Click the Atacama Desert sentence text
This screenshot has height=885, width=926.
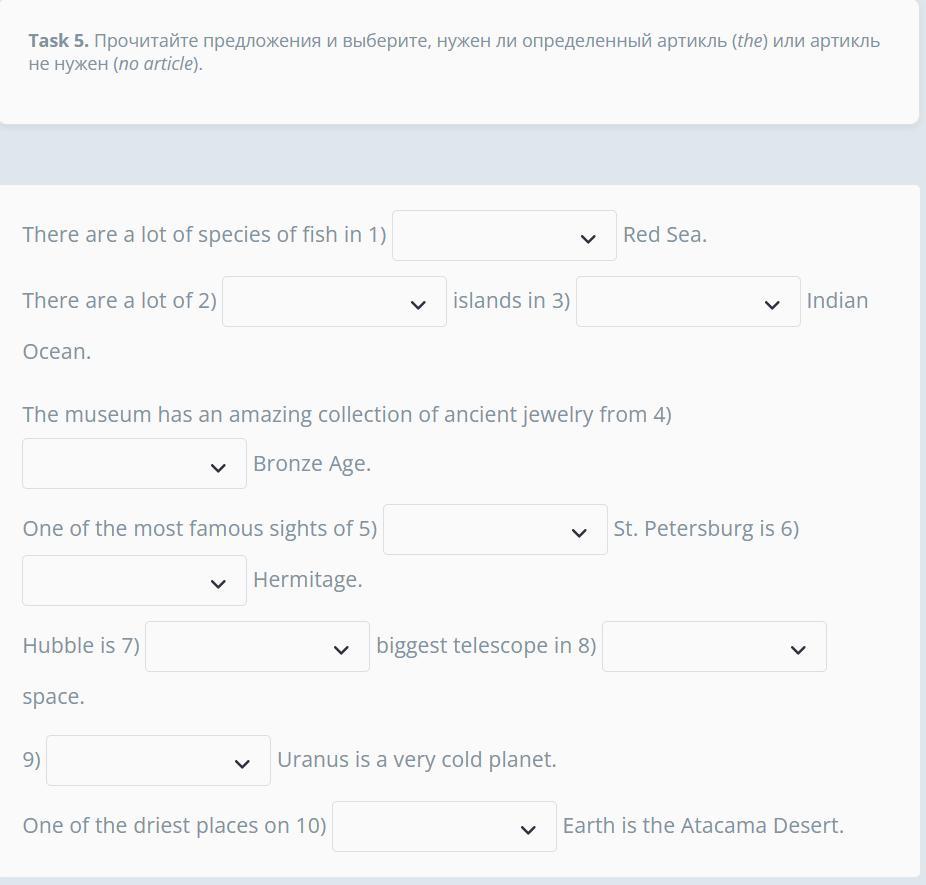pos(703,825)
